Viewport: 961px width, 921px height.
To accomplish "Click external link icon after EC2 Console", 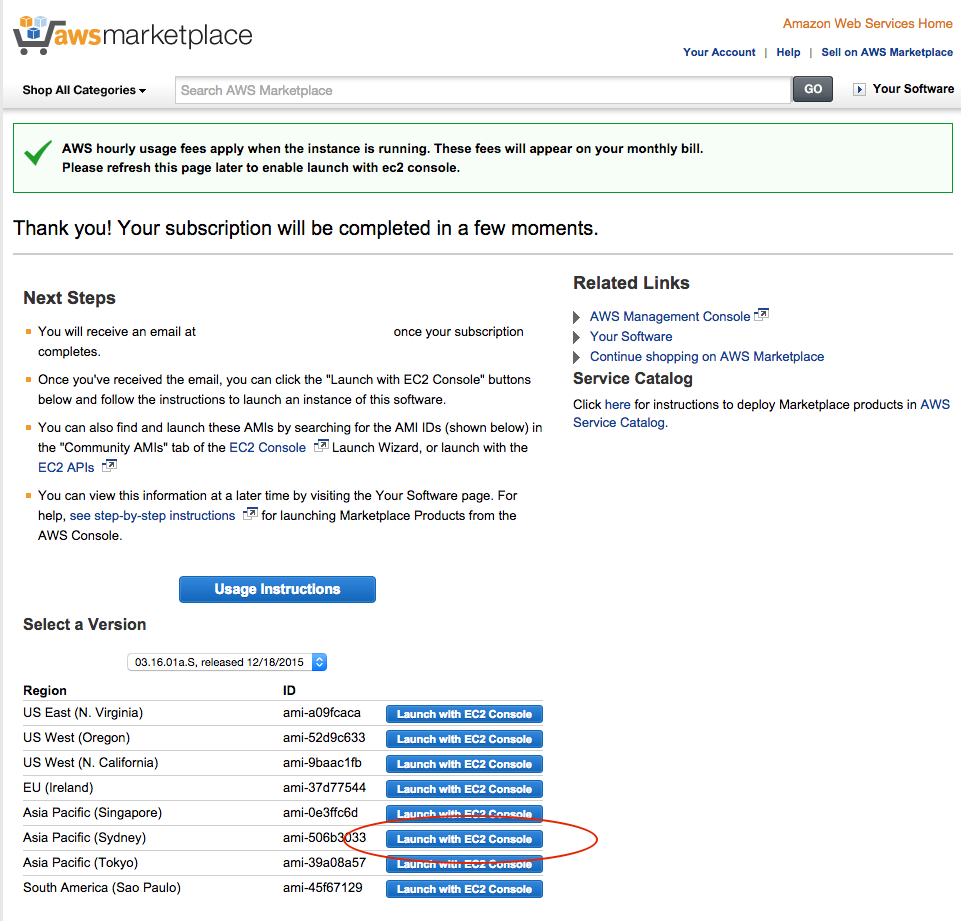I will coord(321,446).
